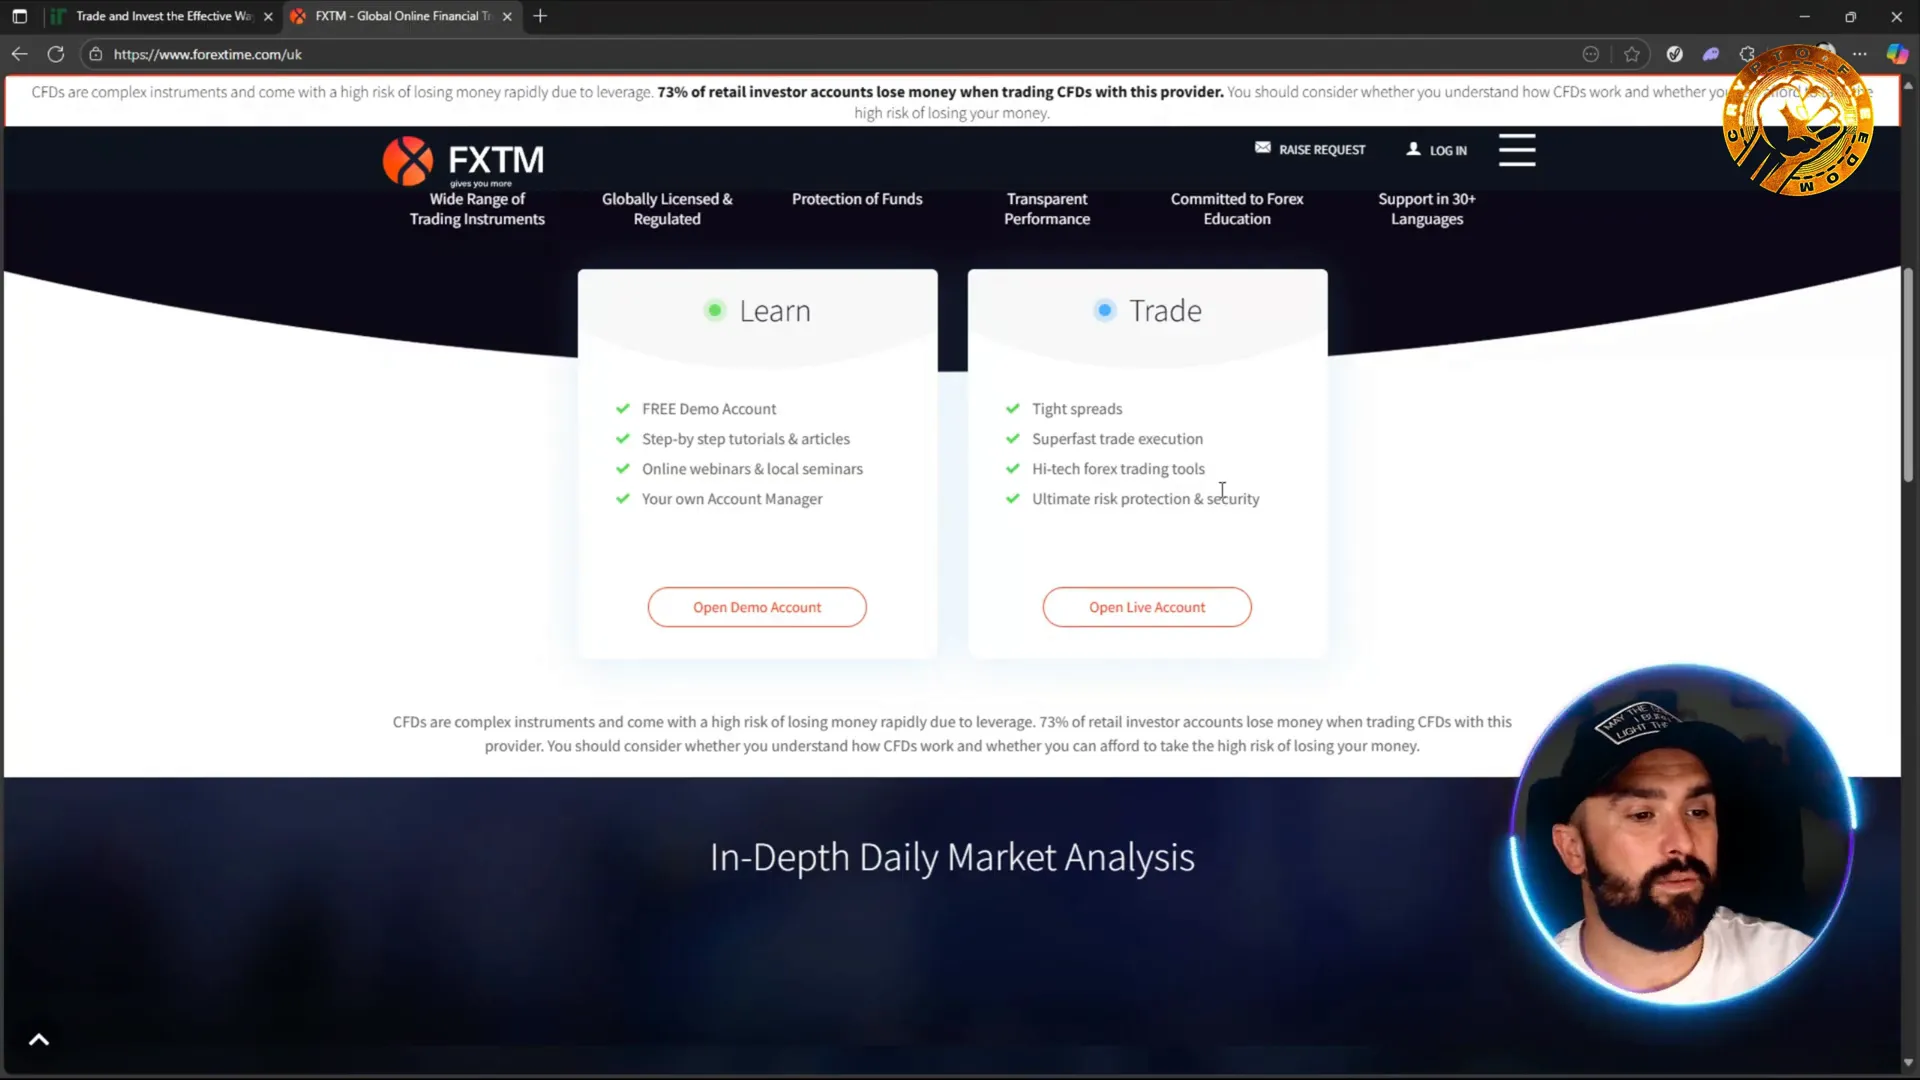Click the RAISE REQUEST envelope link
Screen dimensions: 1920x1080
pos(1310,149)
